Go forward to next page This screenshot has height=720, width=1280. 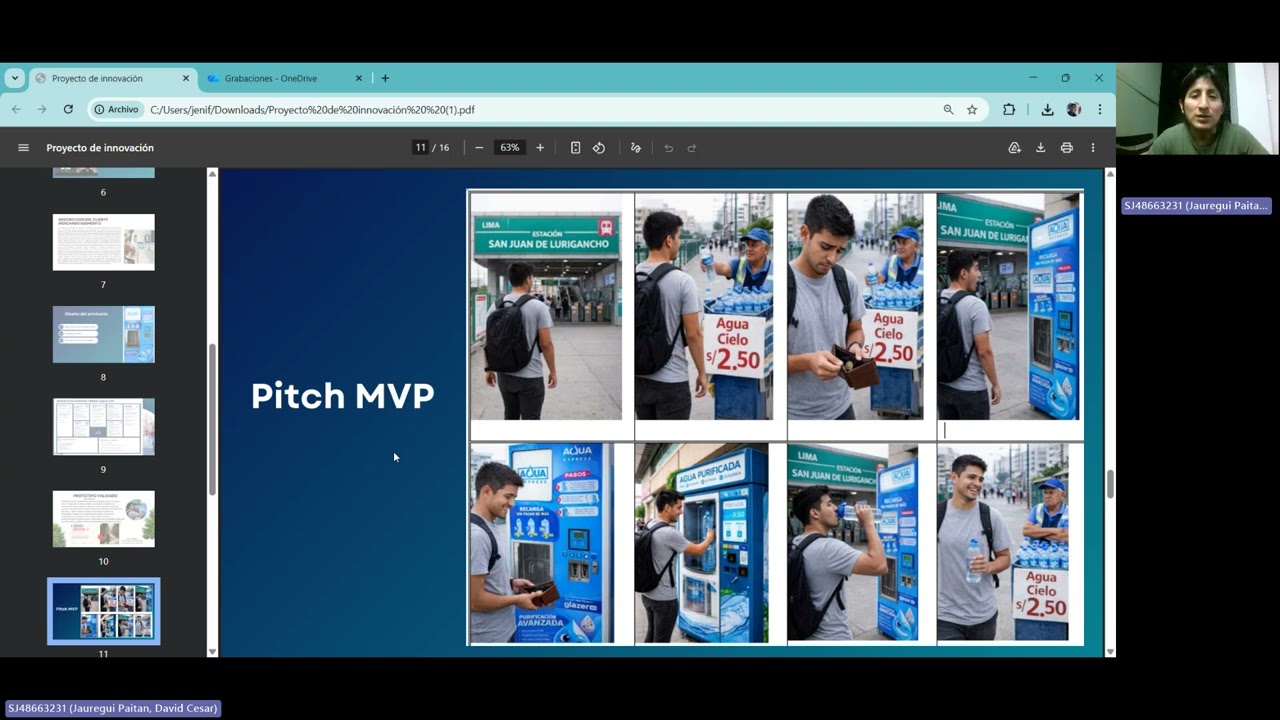(x=42, y=109)
